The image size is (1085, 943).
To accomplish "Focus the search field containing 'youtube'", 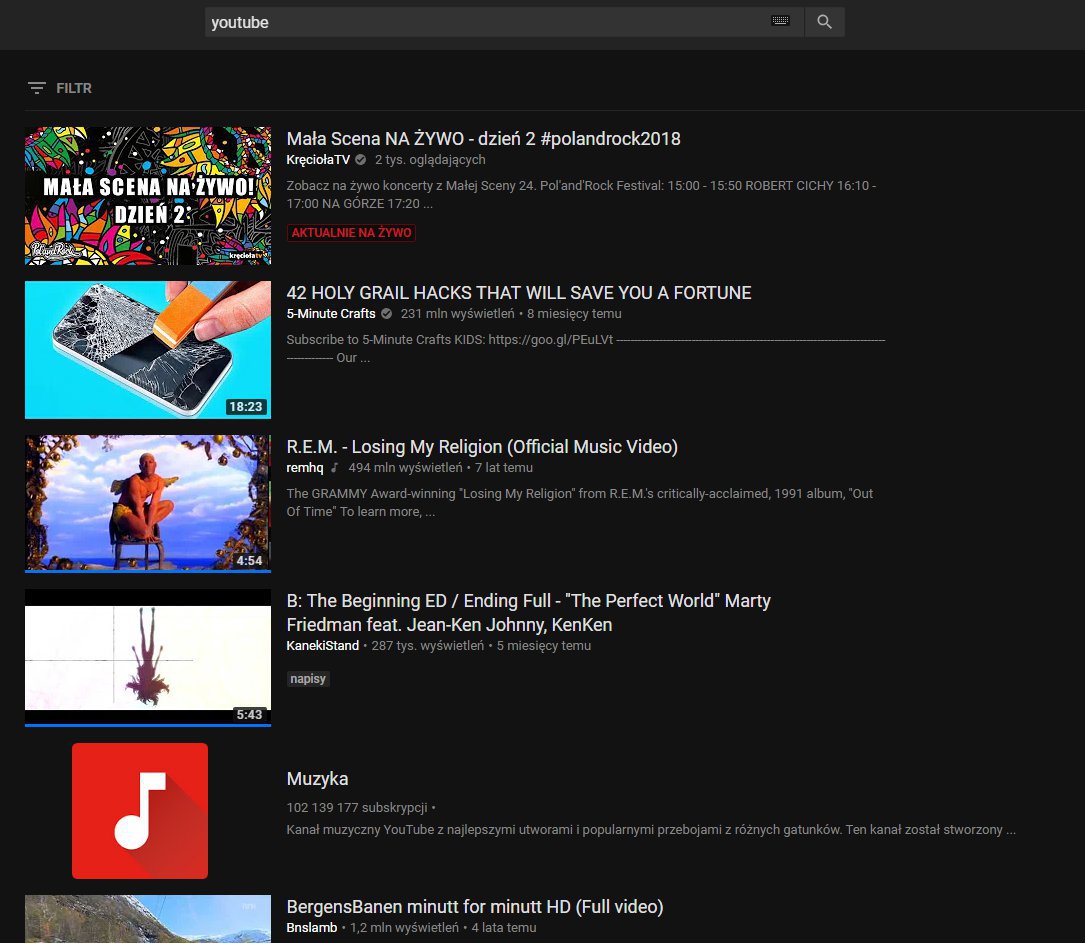I will point(504,22).
